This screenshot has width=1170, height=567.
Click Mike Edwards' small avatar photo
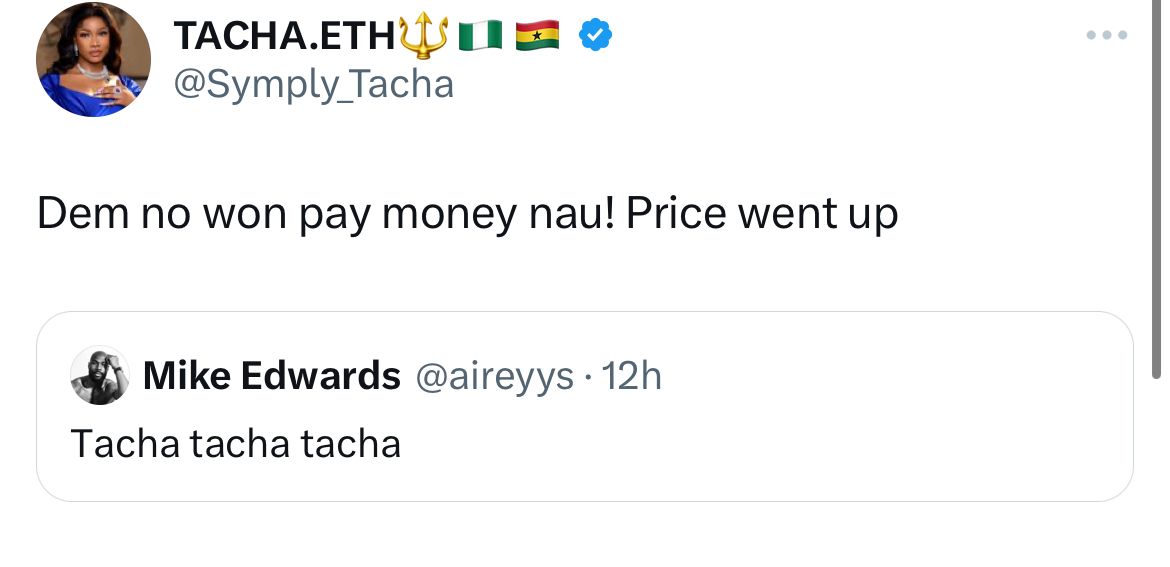(100, 375)
